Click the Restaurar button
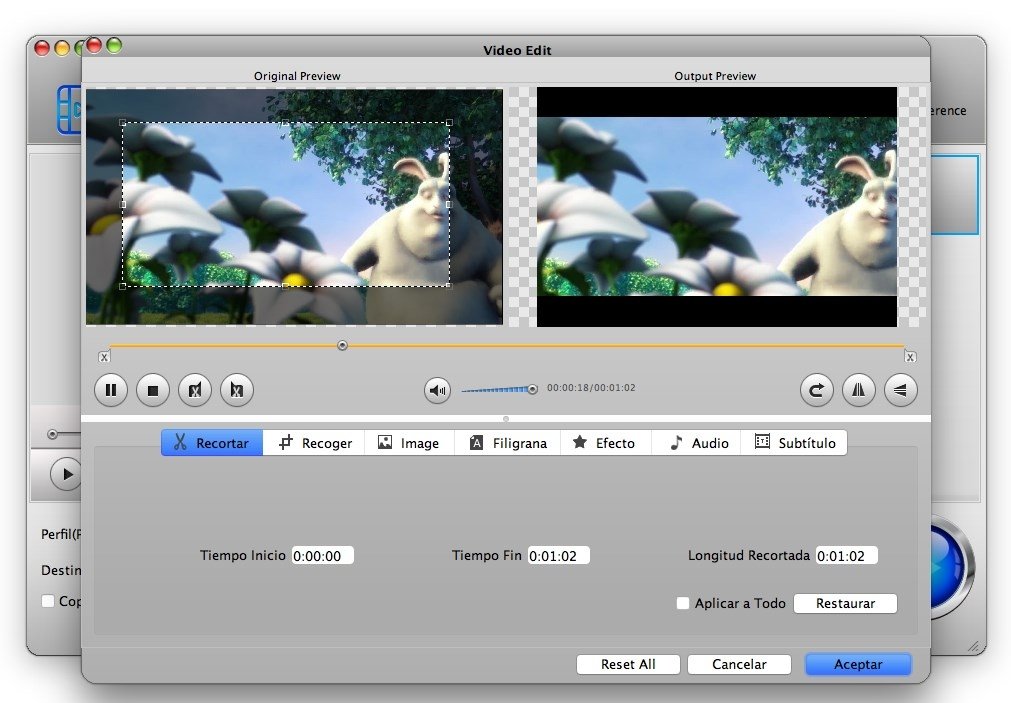 (x=845, y=604)
